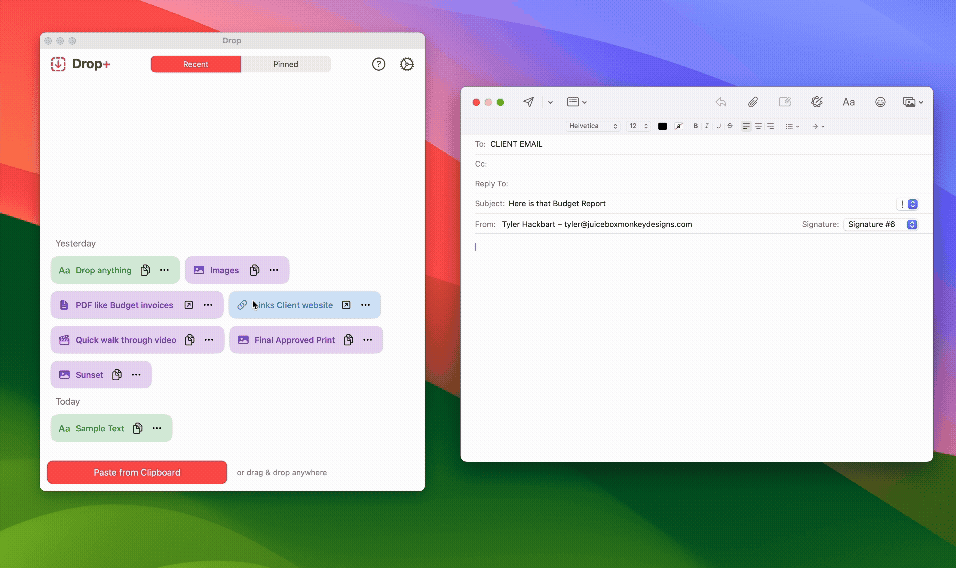Center align text in Mail format bar
Image resolution: width=956 pixels, height=568 pixels.
pyautogui.click(x=758, y=126)
